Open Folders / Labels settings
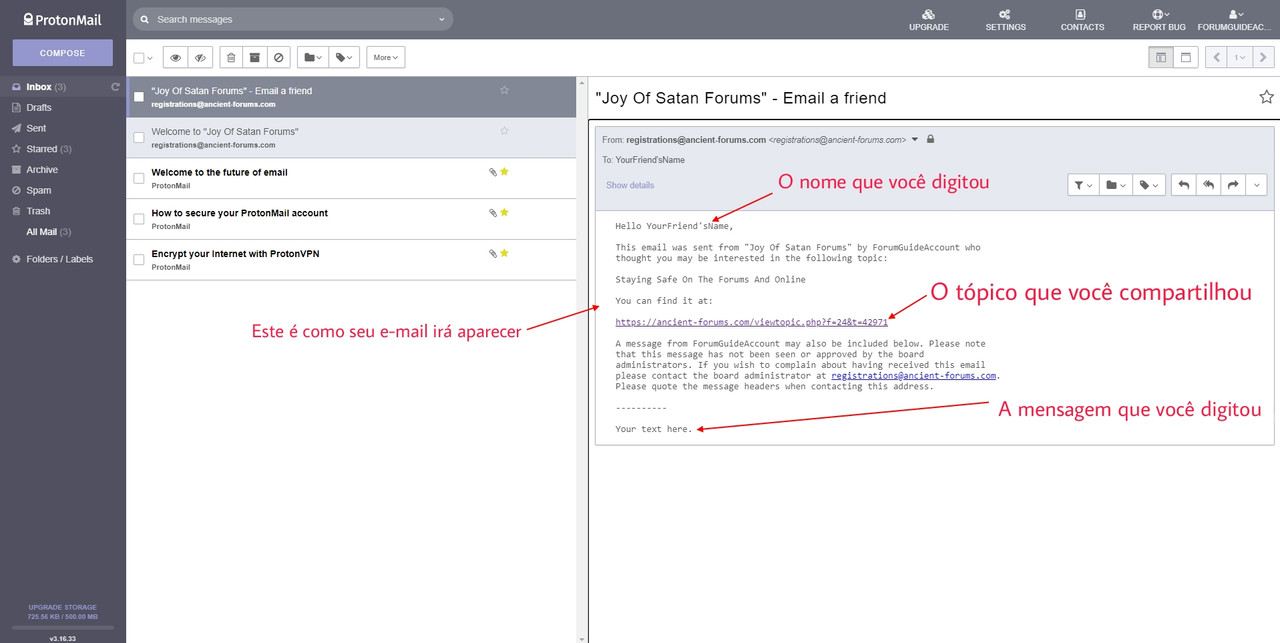This screenshot has width=1280, height=643. point(59,259)
